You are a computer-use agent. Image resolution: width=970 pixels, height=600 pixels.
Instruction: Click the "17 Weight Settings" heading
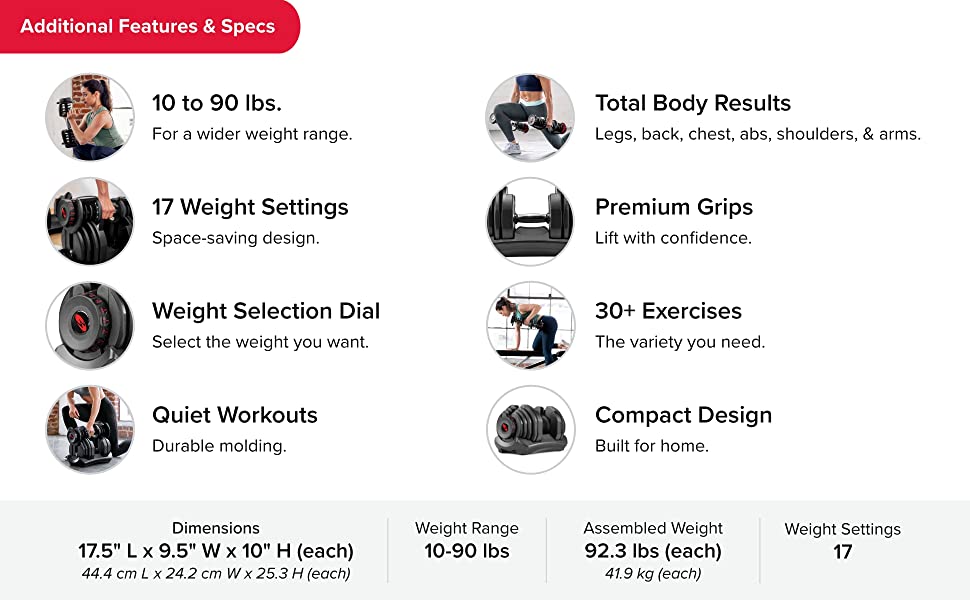(250, 207)
